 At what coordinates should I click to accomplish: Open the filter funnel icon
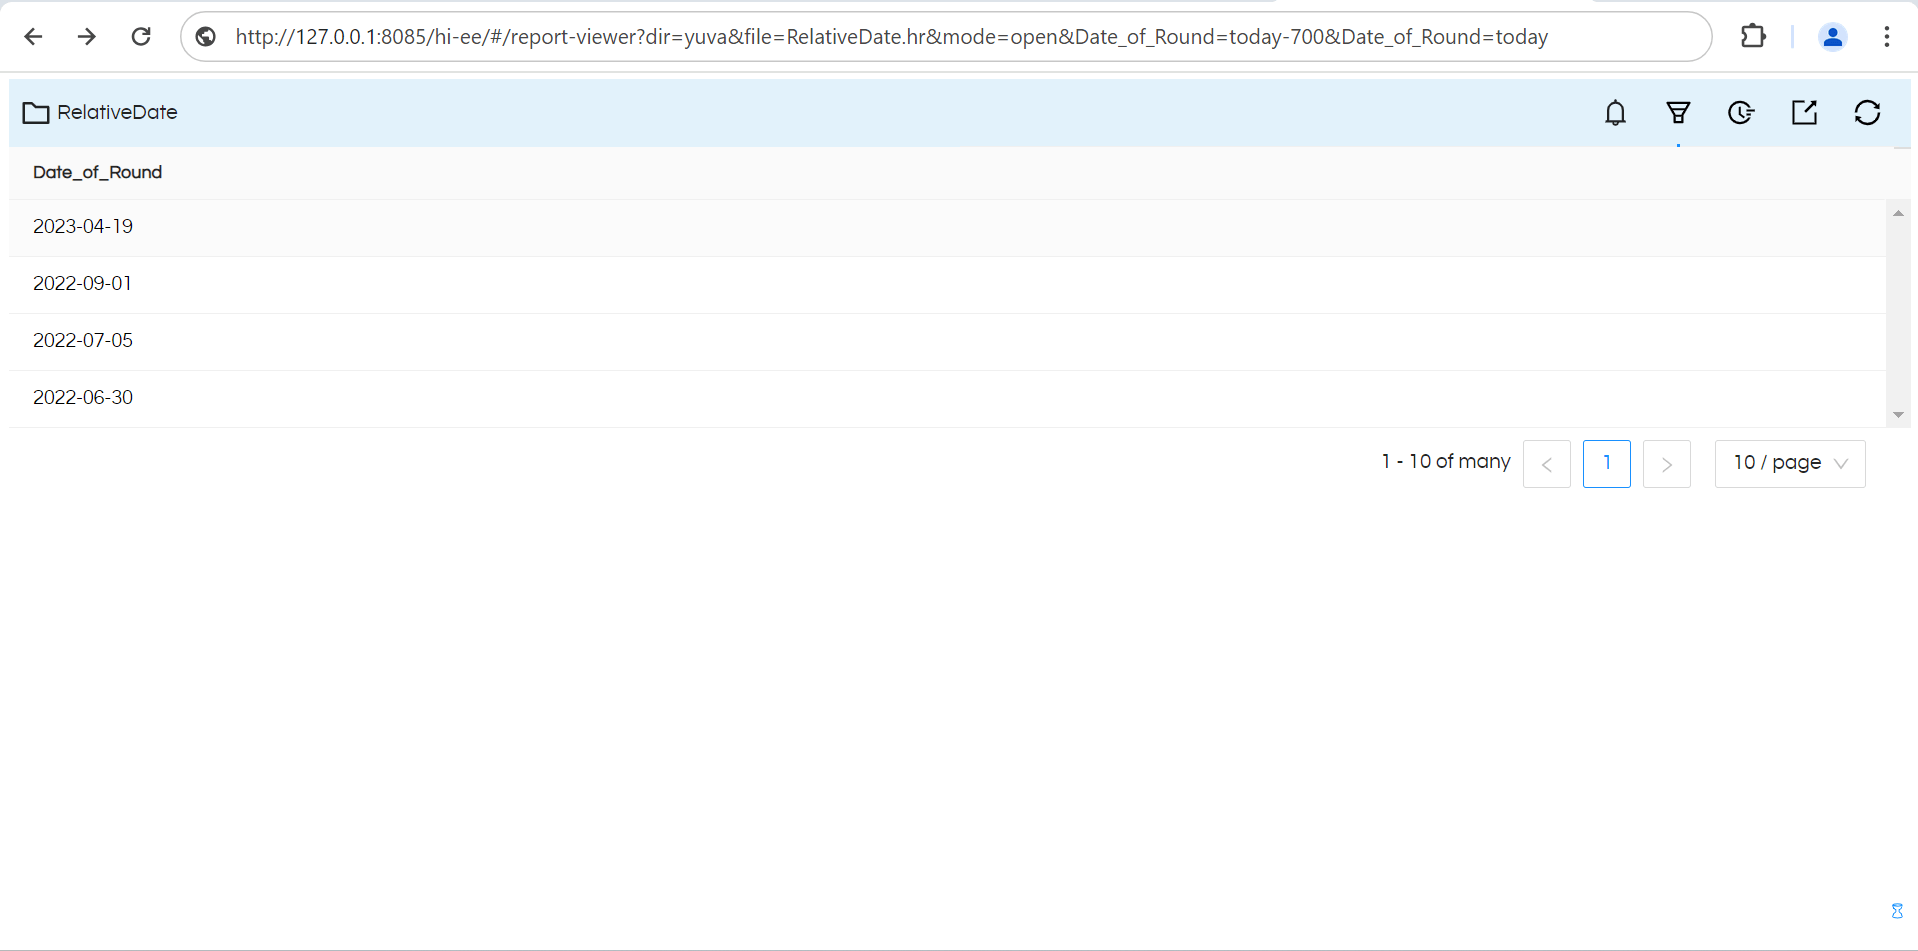pos(1678,113)
